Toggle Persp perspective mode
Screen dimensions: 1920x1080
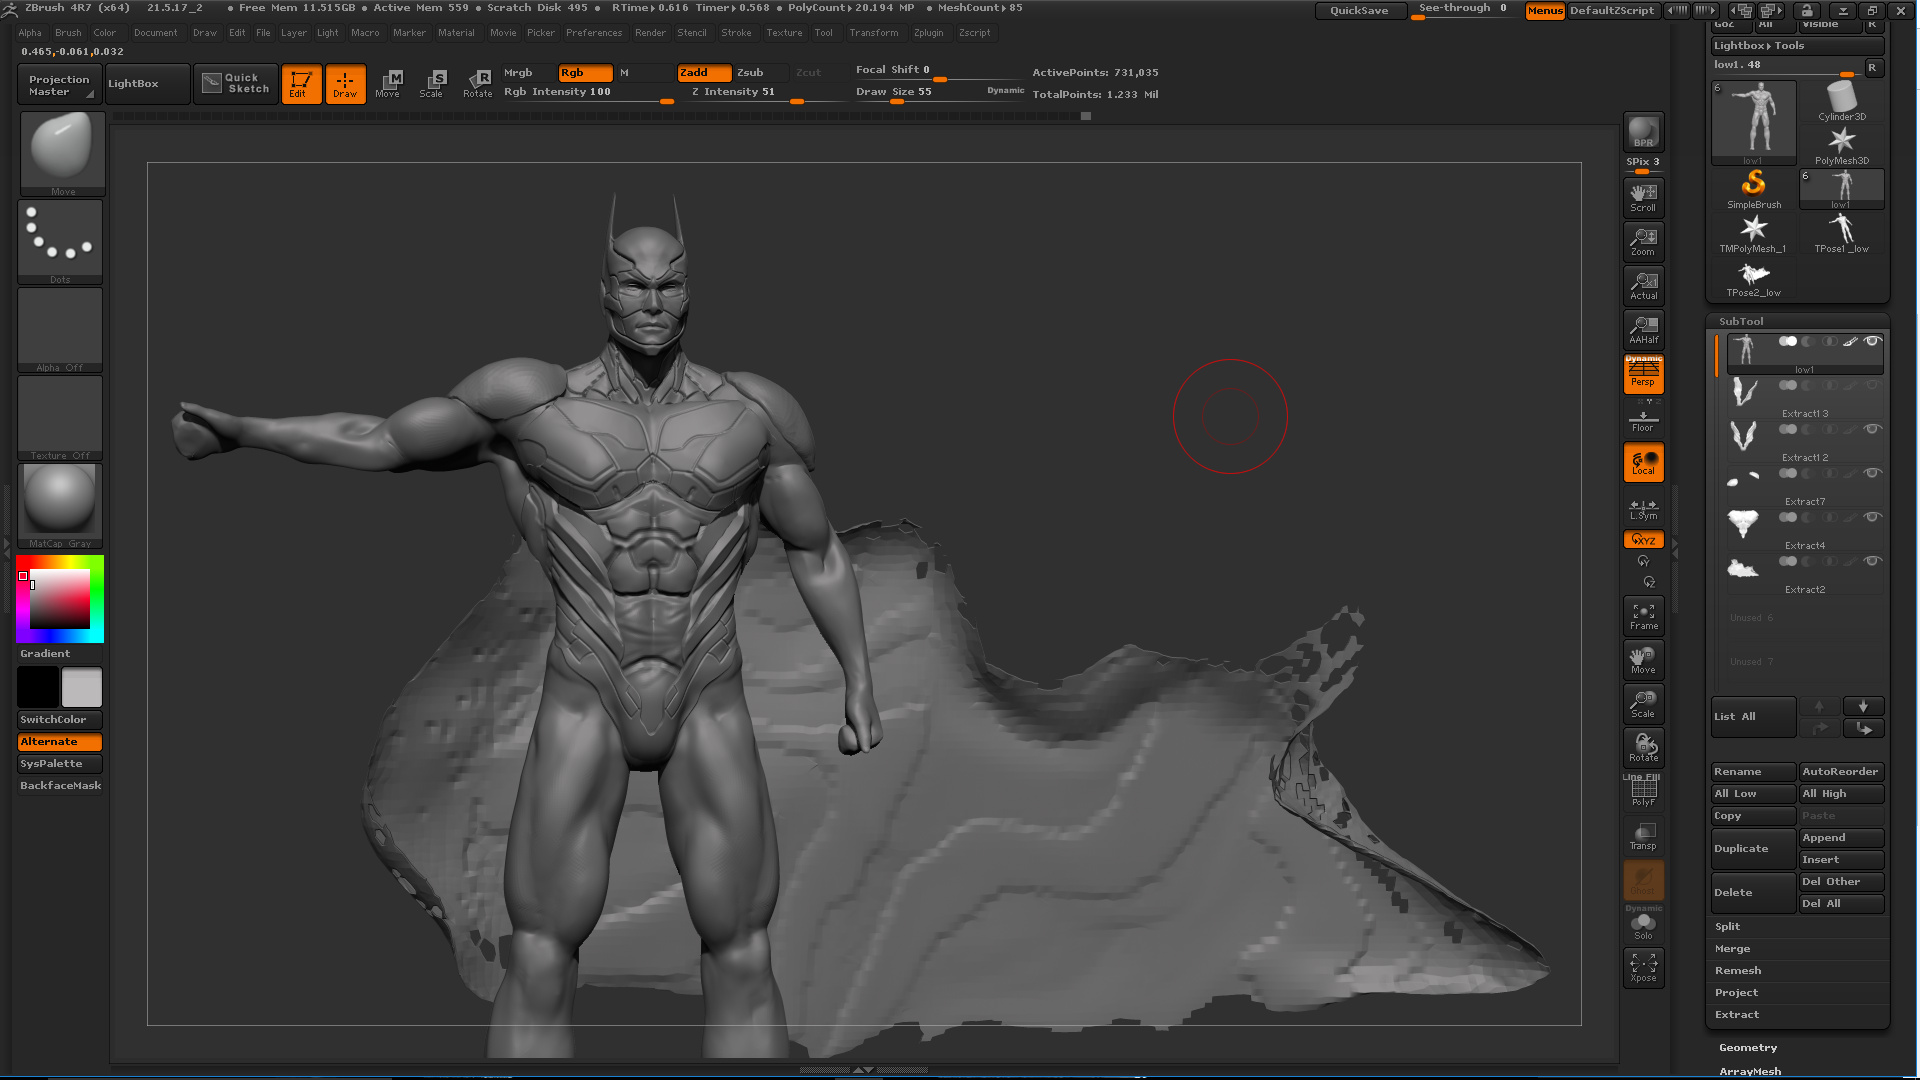click(x=1643, y=373)
